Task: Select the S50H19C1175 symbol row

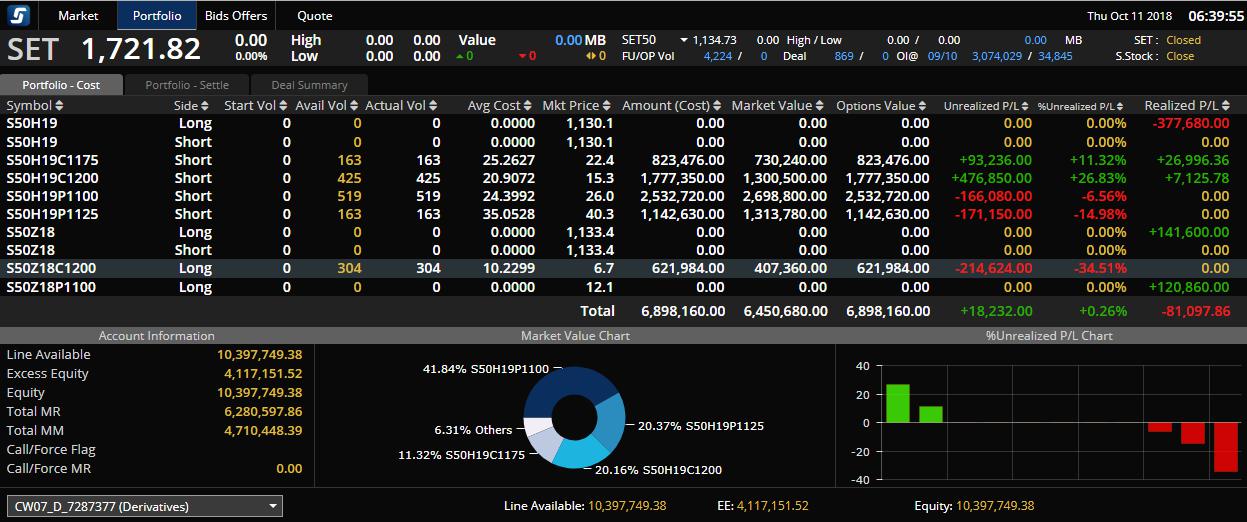Action: pyautogui.click(x=623, y=160)
